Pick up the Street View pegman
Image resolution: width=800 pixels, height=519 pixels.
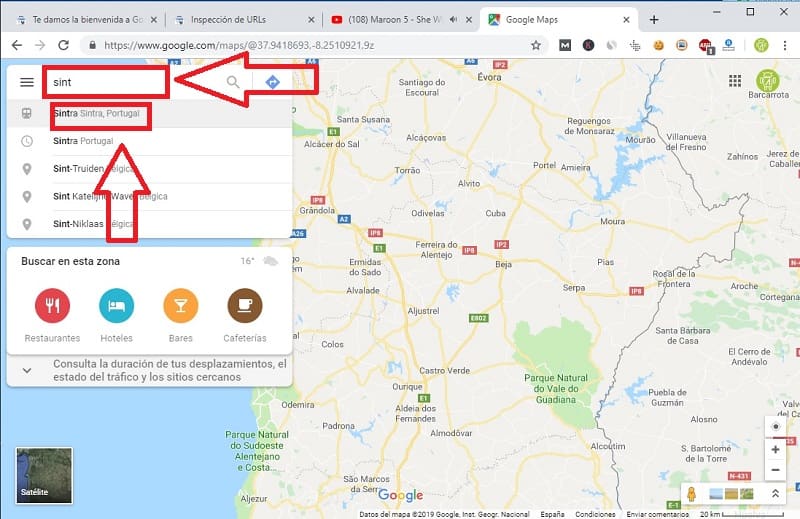[691, 494]
